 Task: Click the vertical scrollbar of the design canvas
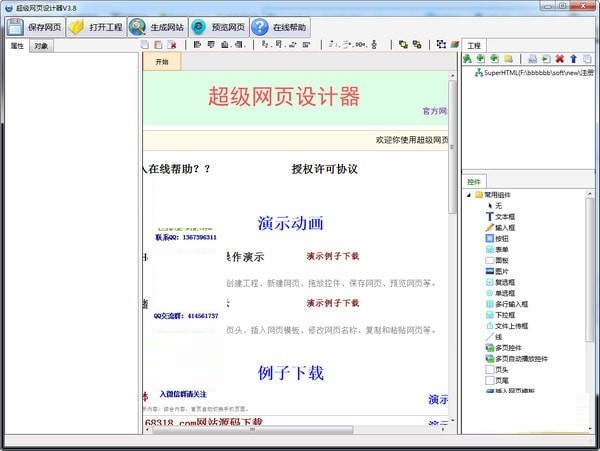click(x=453, y=147)
